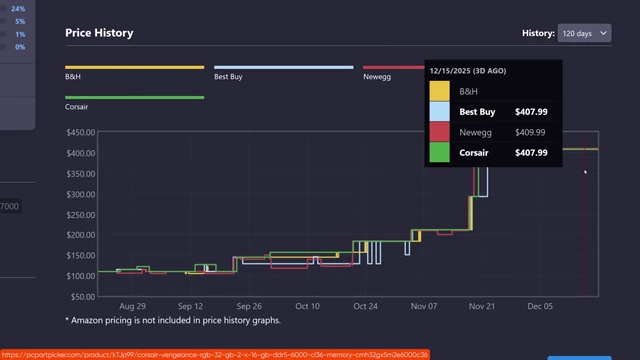Click the $350.00 y-axis label
The height and width of the screenshot is (360, 640).
pyautogui.click(x=81, y=173)
